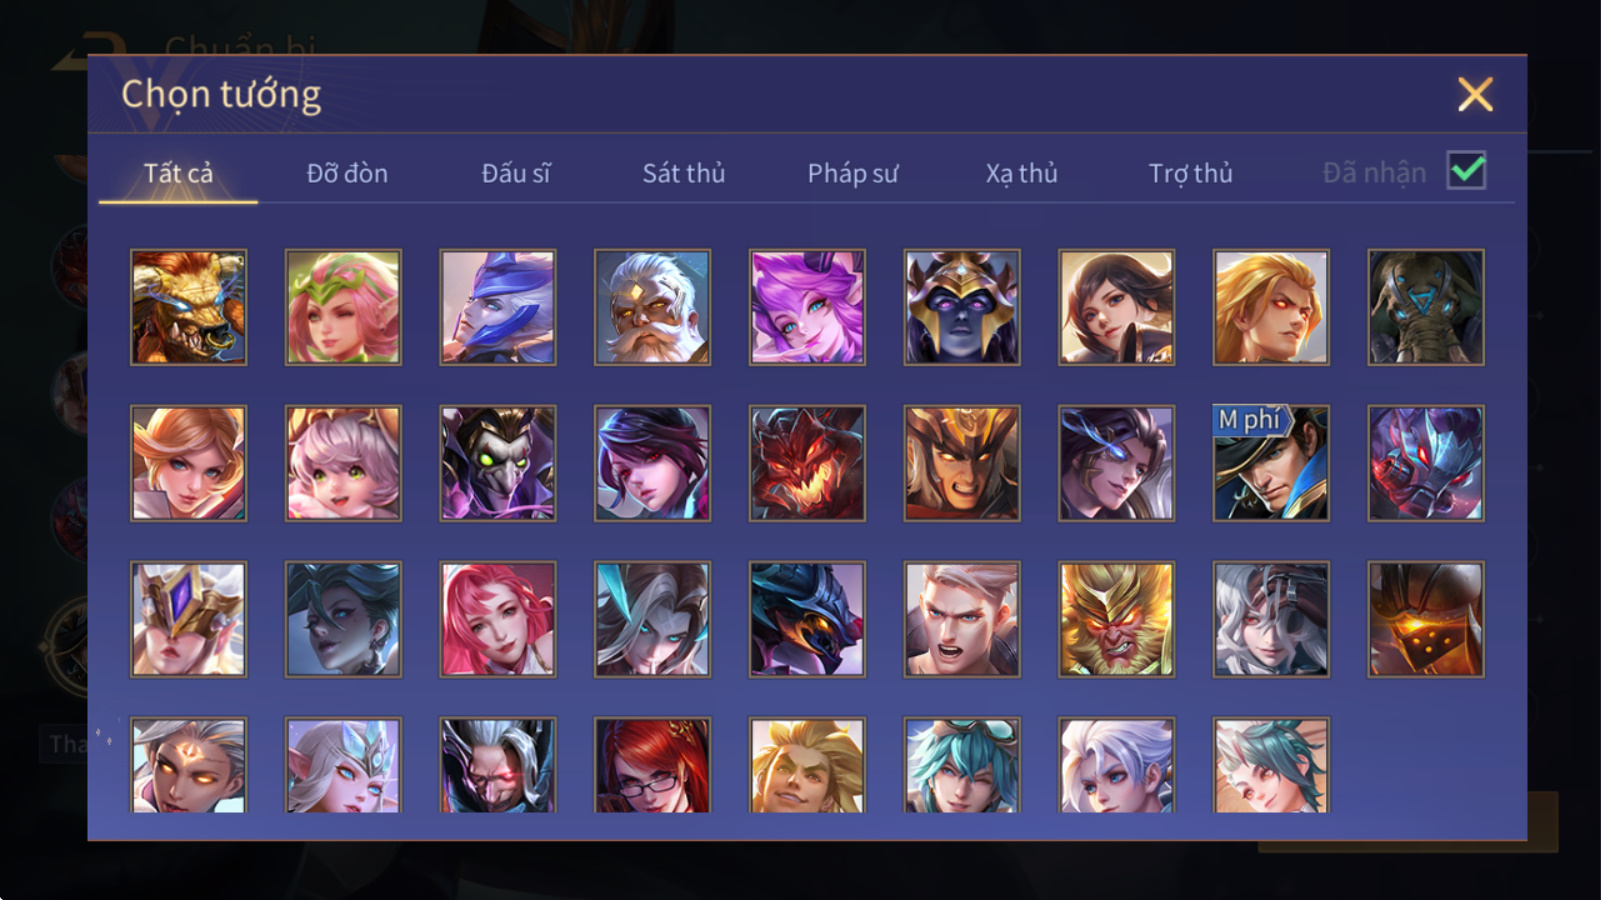Toggle the 'Đã nhận' checkbox
Screen dimensions: 1601x900
[x=1466, y=171]
